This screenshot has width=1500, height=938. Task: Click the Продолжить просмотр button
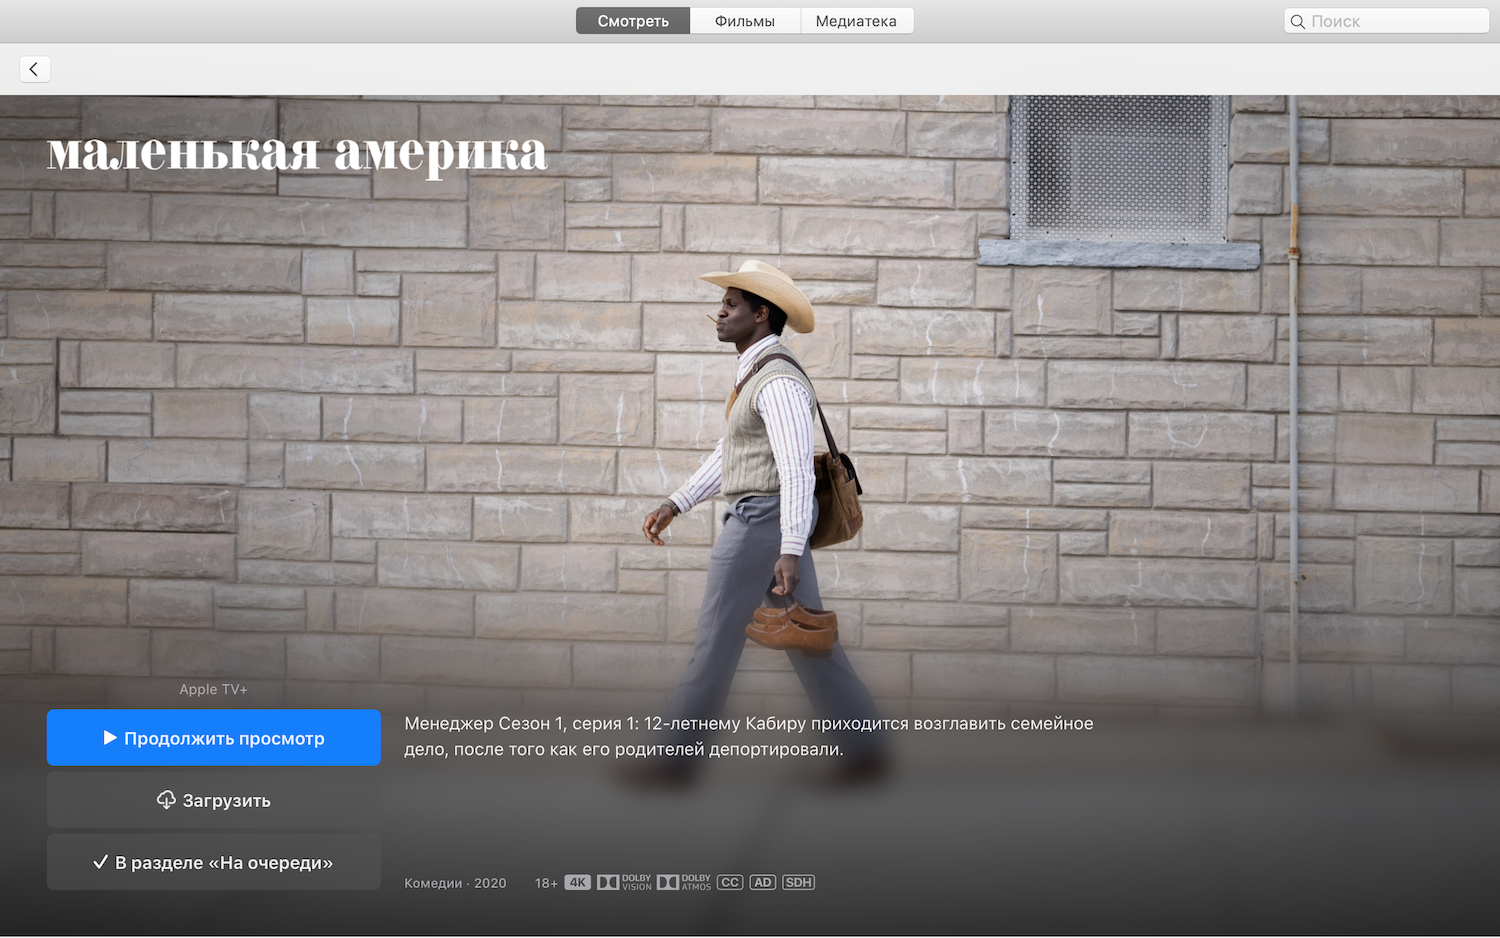pyautogui.click(x=214, y=738)
